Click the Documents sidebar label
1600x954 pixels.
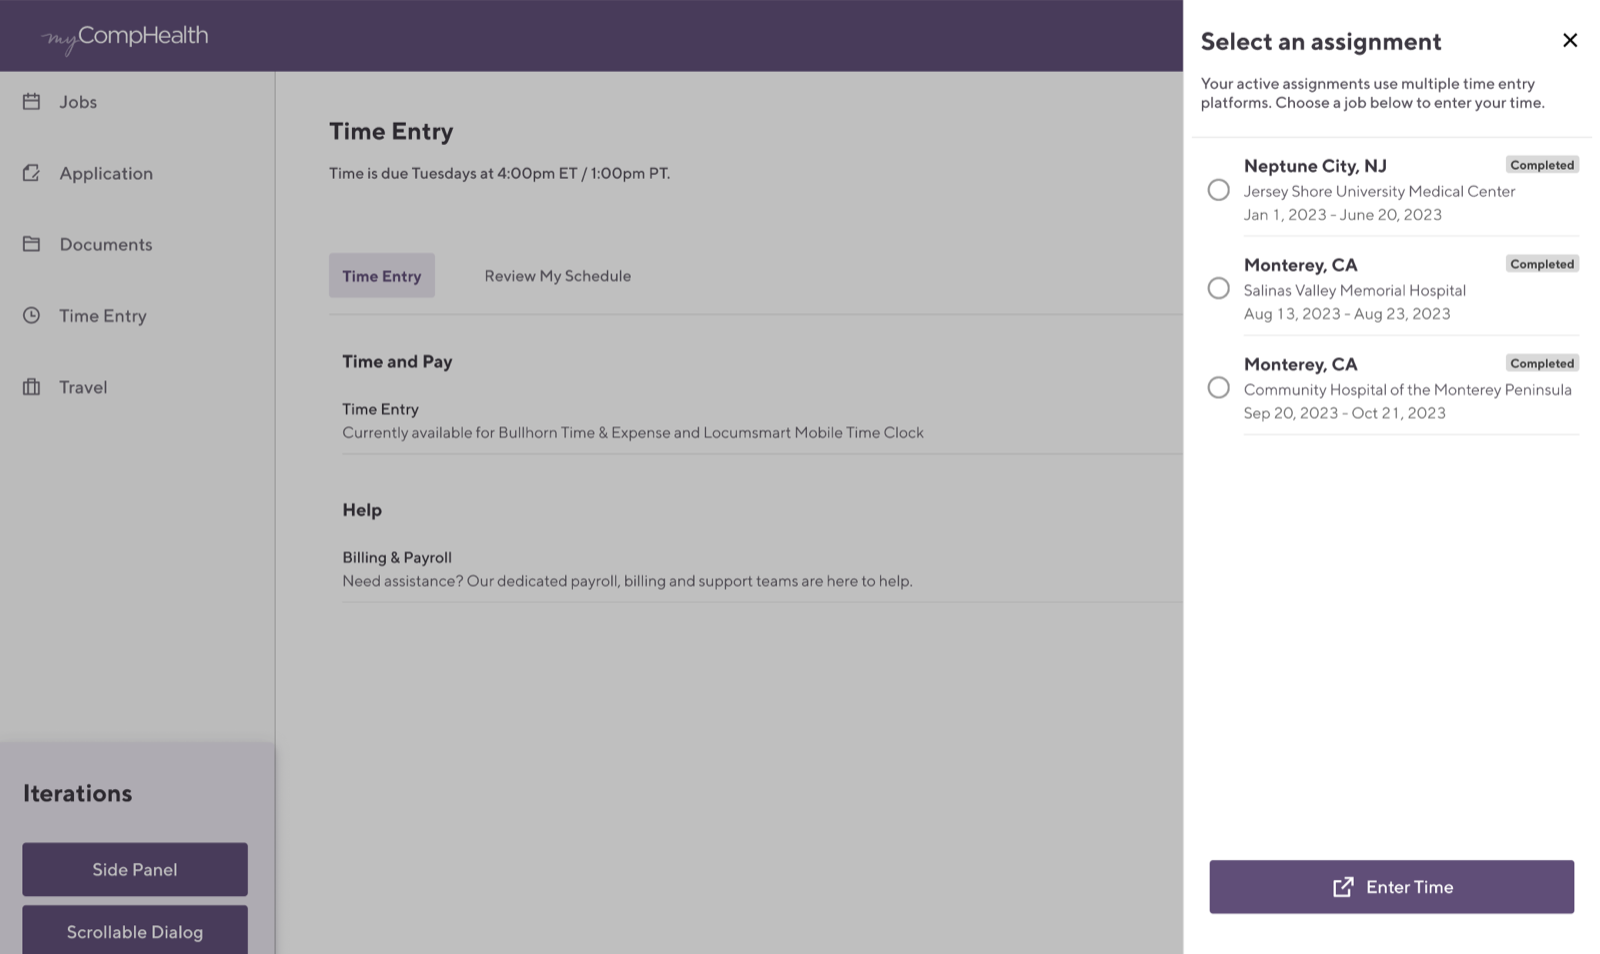tap(105, 243)
